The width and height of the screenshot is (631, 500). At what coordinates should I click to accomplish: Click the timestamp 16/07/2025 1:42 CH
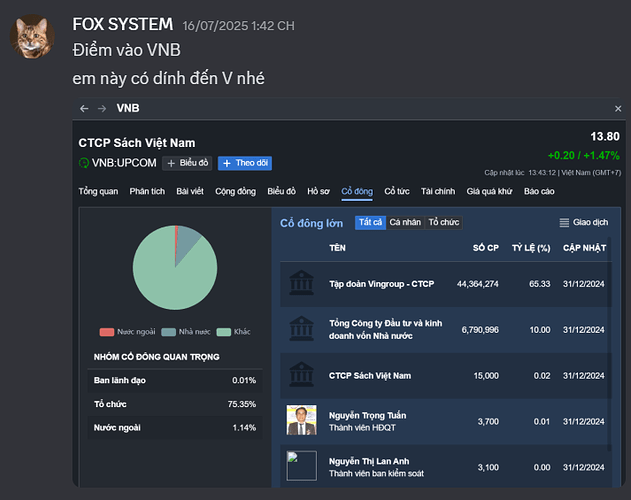[238, 26]
